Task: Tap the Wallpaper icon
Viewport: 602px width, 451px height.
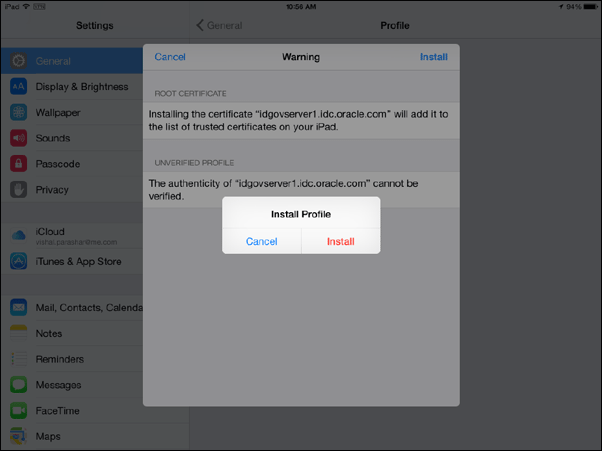Action: [18, 112]
